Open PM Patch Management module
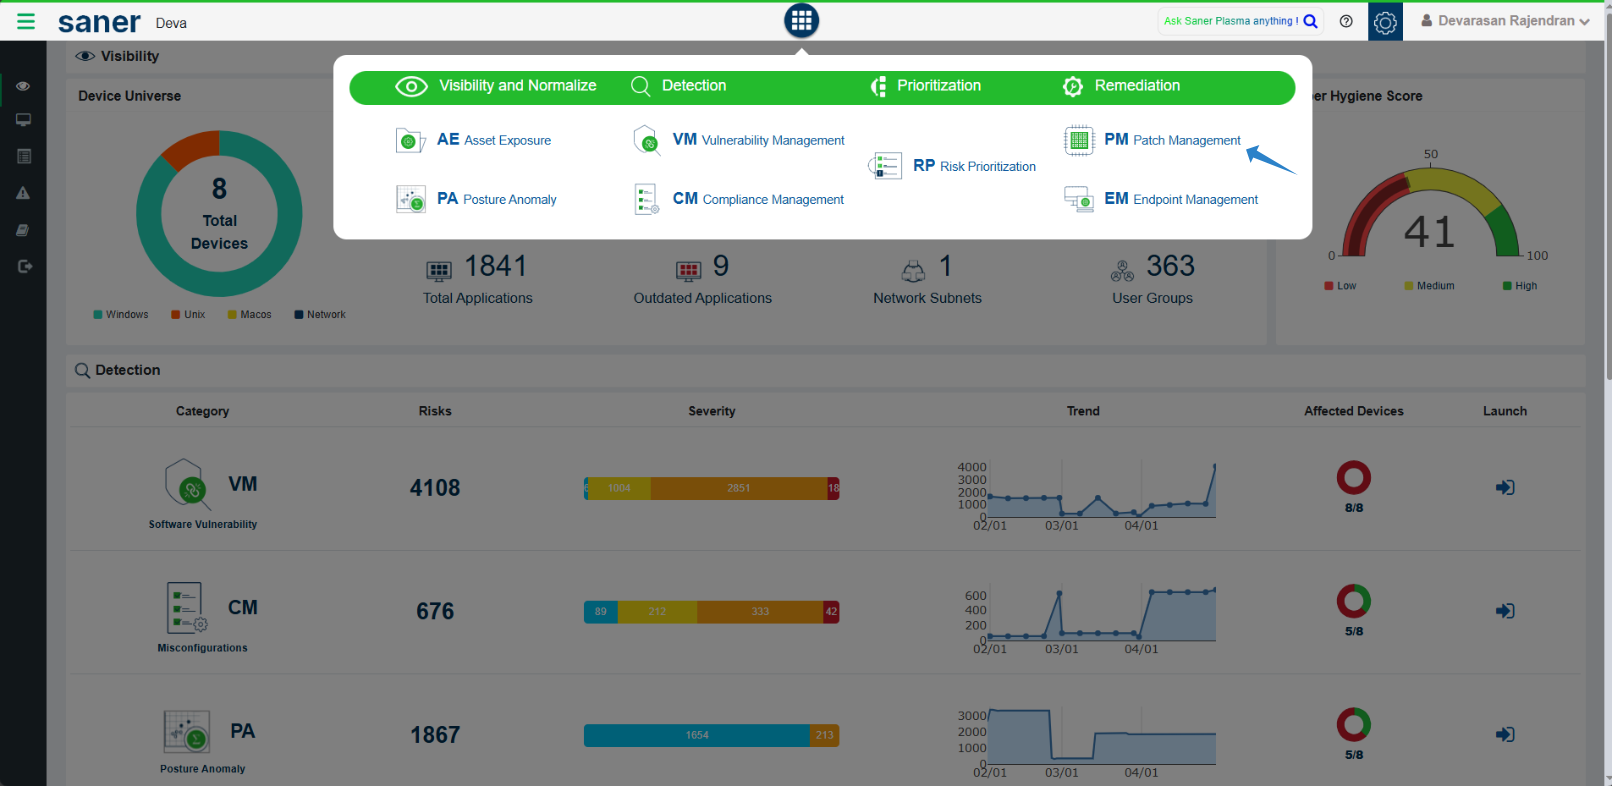 pyautogui.click(x=1171, y=140)
